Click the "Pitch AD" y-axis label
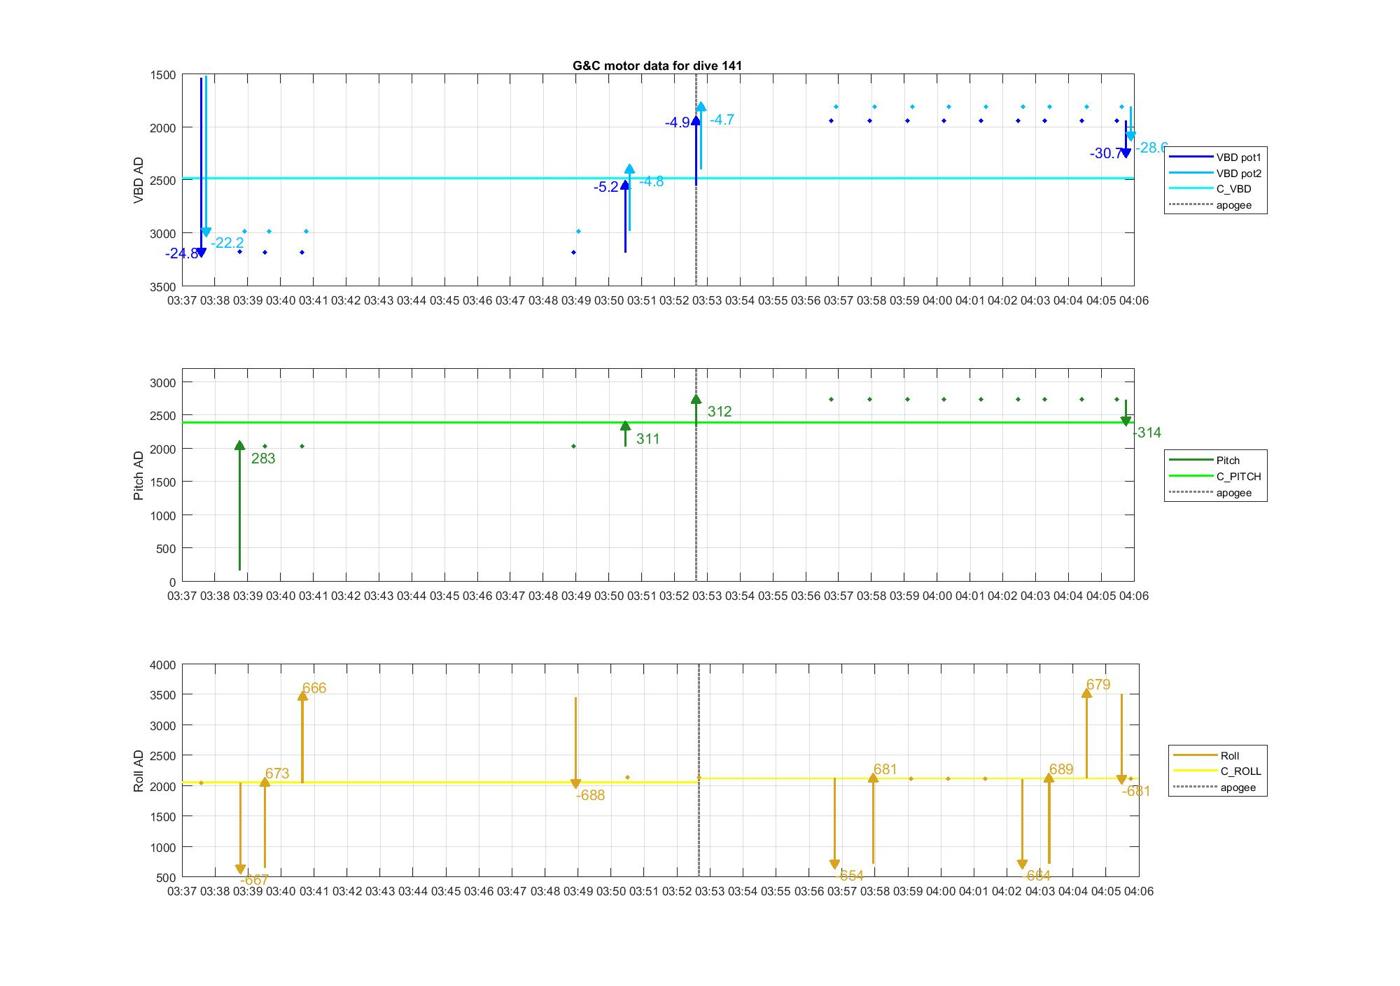This screenshot has width=1400, height=986. (139, 475)
